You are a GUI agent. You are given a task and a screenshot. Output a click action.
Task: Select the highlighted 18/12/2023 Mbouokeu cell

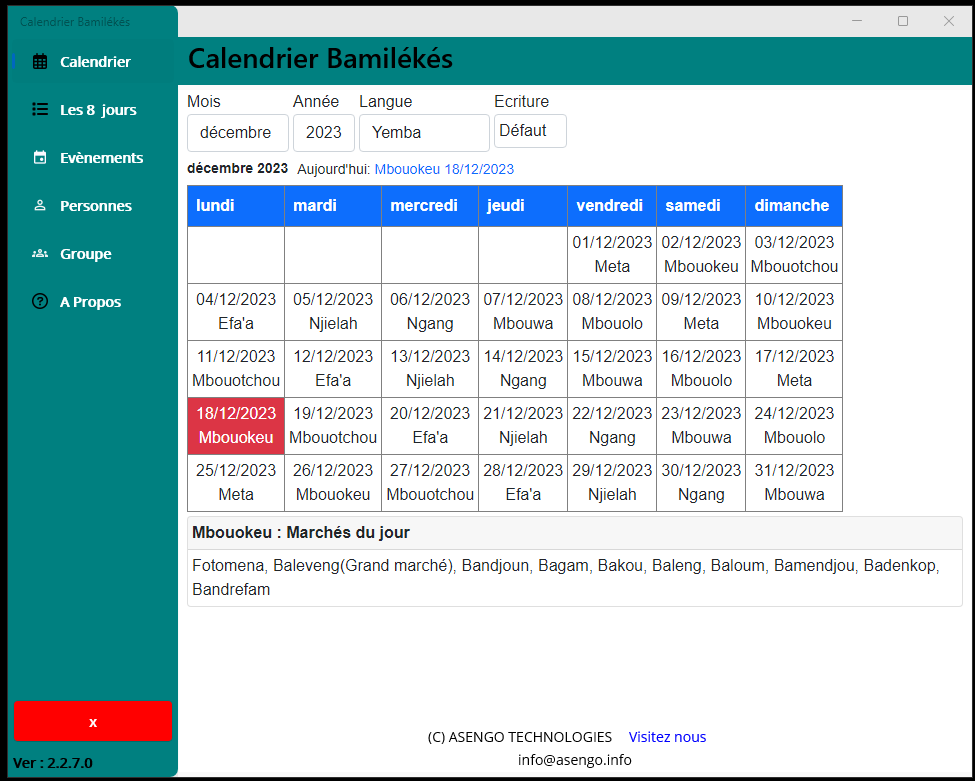[x=236, y=426]
